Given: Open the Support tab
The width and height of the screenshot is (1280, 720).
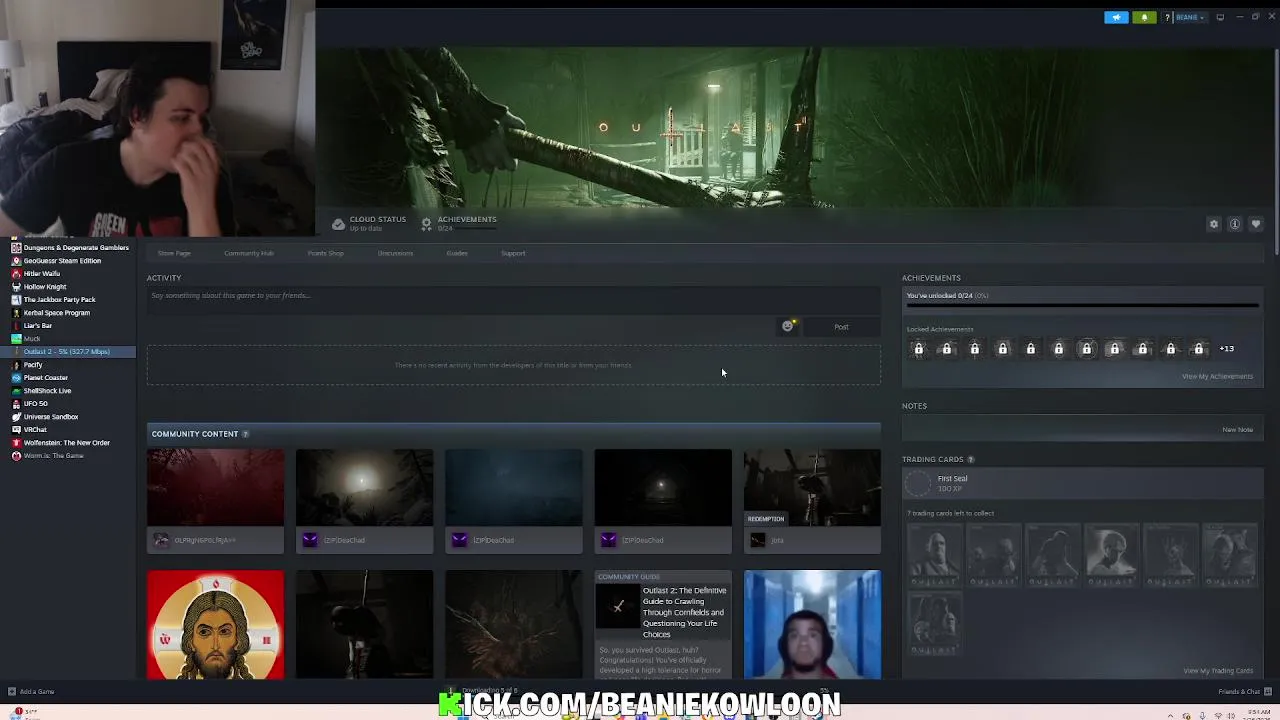Looking at the screenshot, I should point(513,253).
